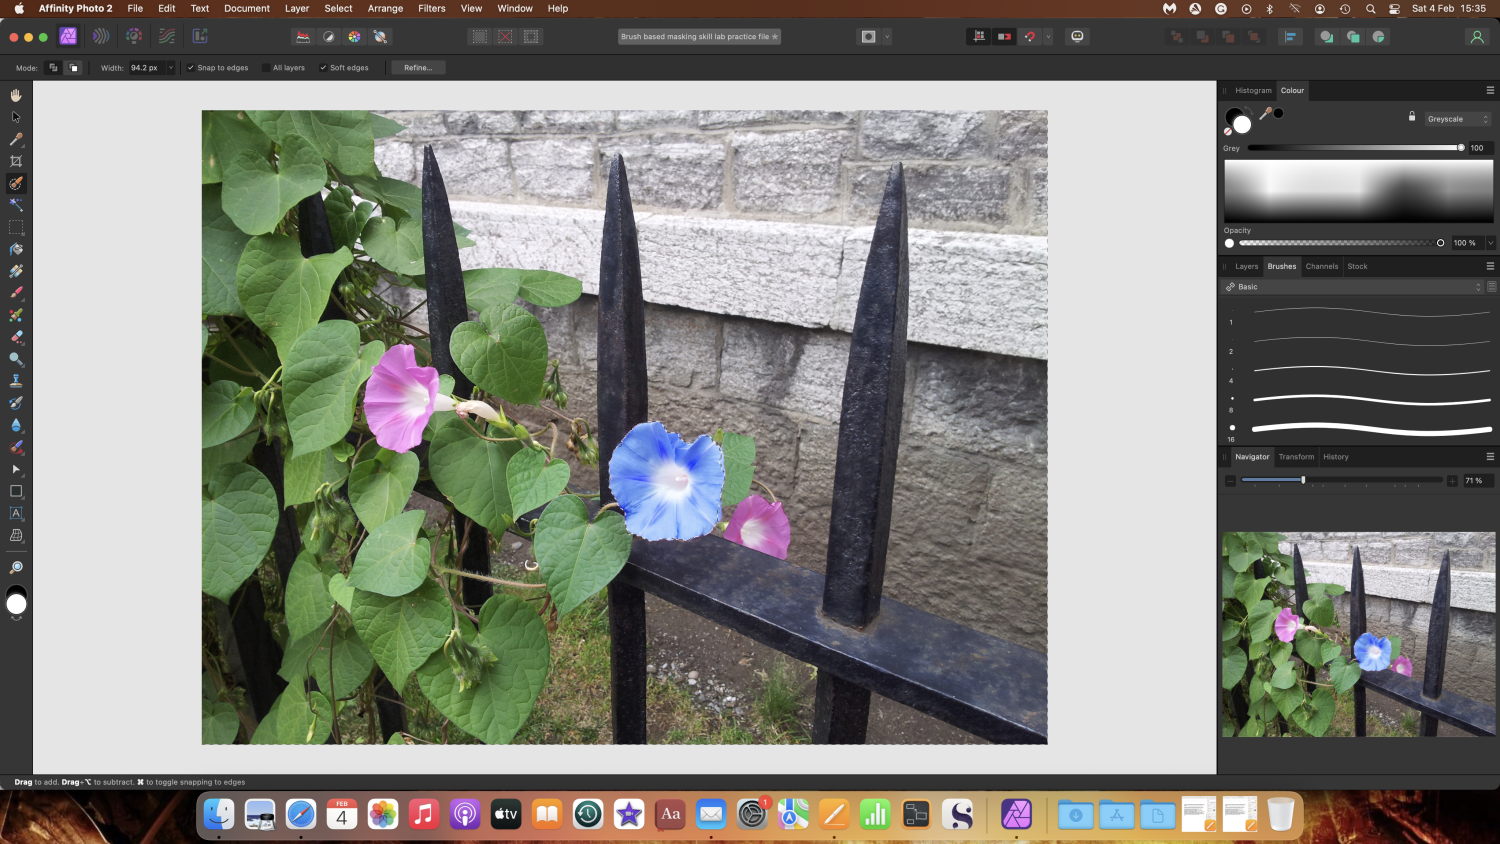Screen dimensions: 1500x844
Task: Select the View (hand) tool
Action: pos(15,95)
